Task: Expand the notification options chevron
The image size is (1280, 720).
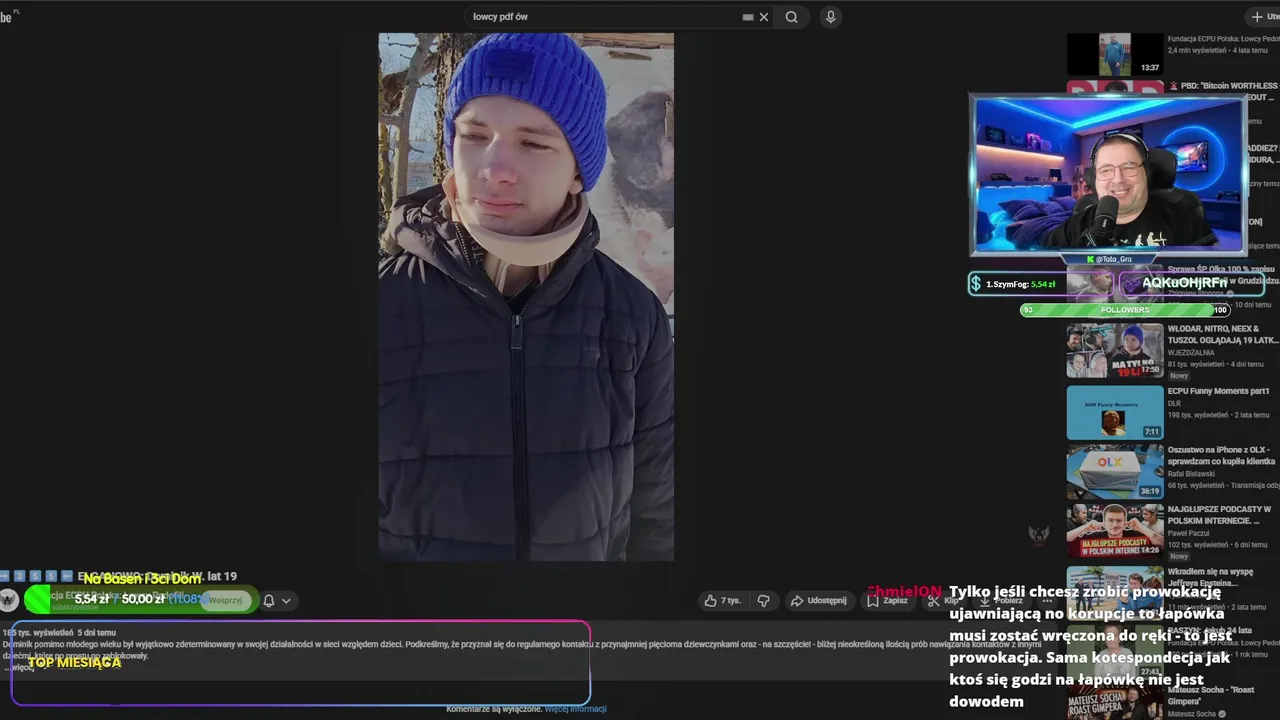Action: point(286,601)
